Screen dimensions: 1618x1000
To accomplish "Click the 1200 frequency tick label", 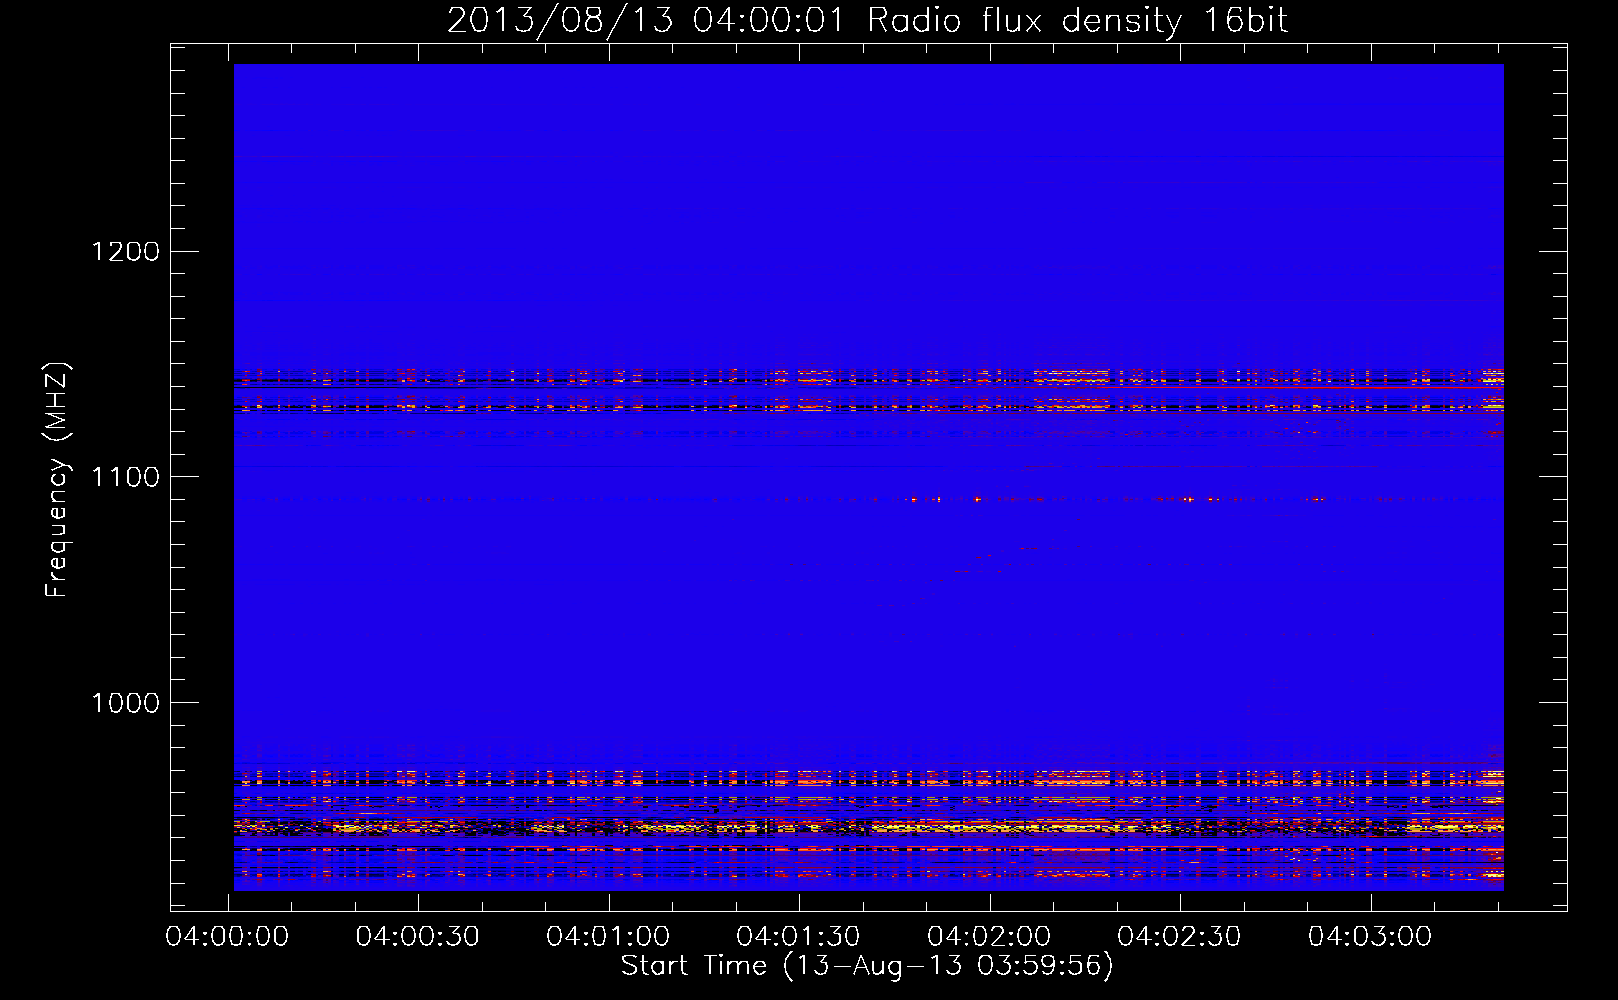I will point(125,251).
